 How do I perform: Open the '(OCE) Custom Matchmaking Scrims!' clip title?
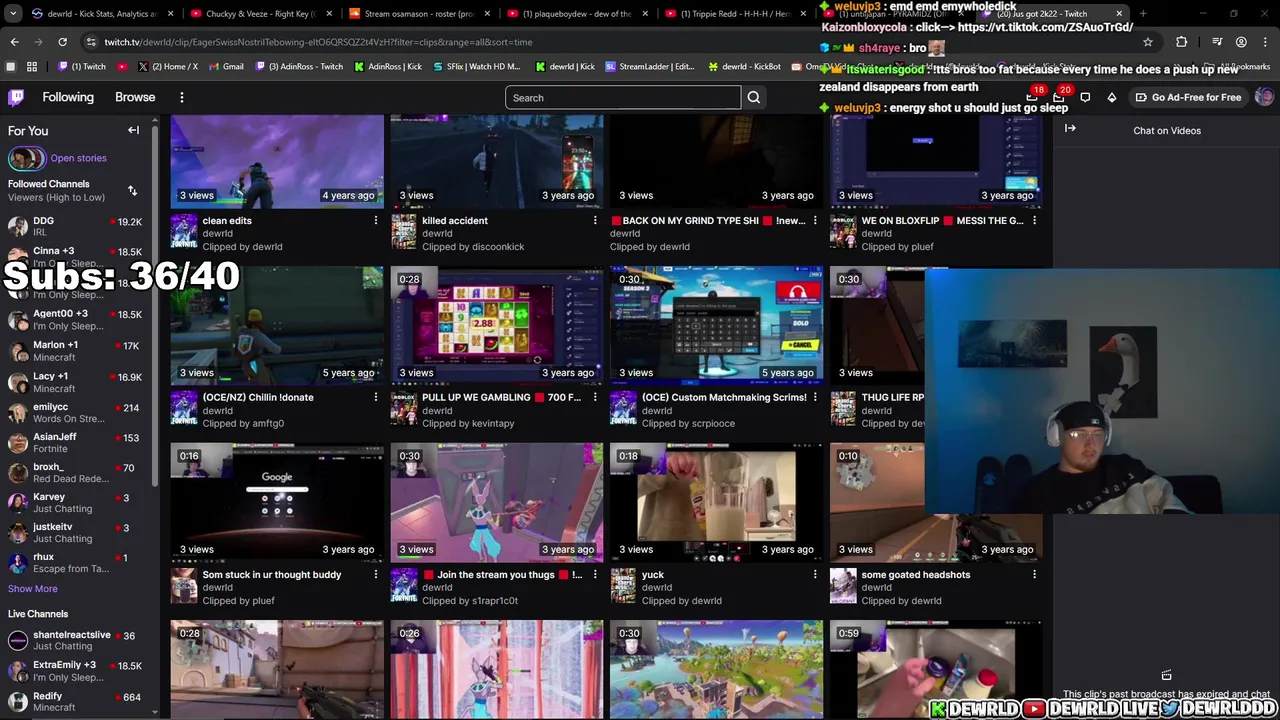pos(724,397)
